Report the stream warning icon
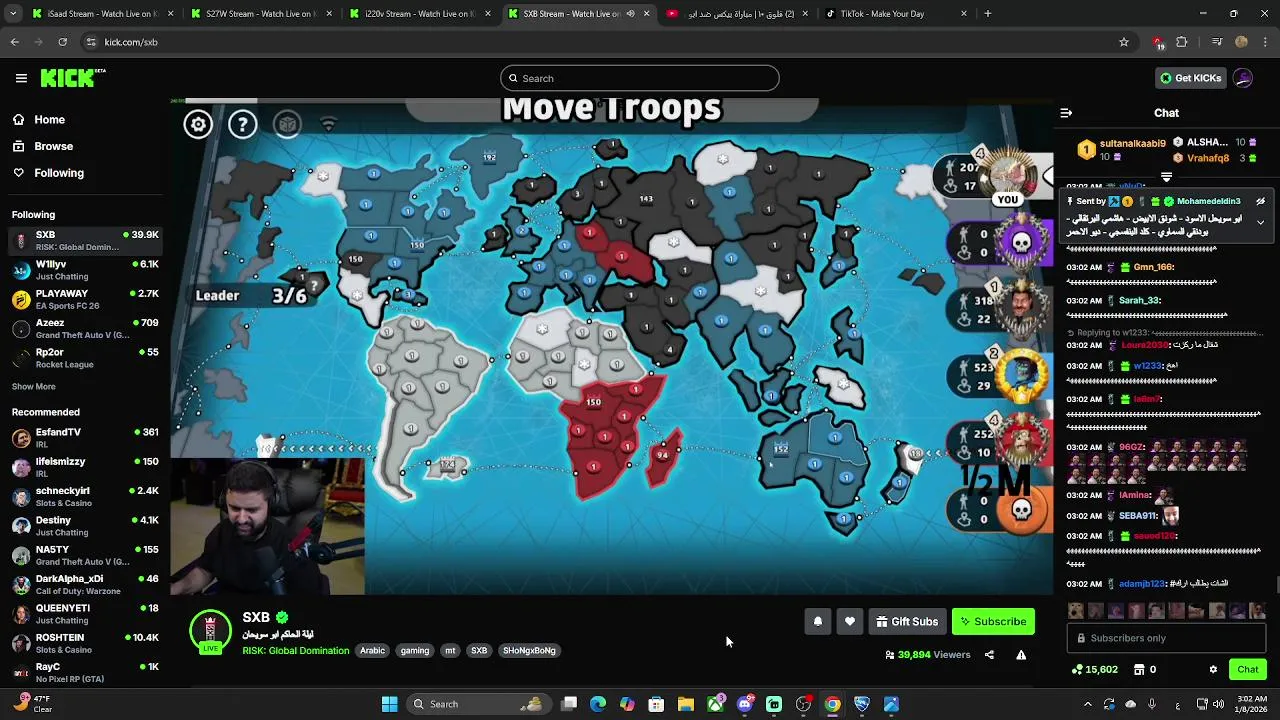The height and width of the screenshot is (720, 1280). pyautogui.click(x=1021, y=655)
